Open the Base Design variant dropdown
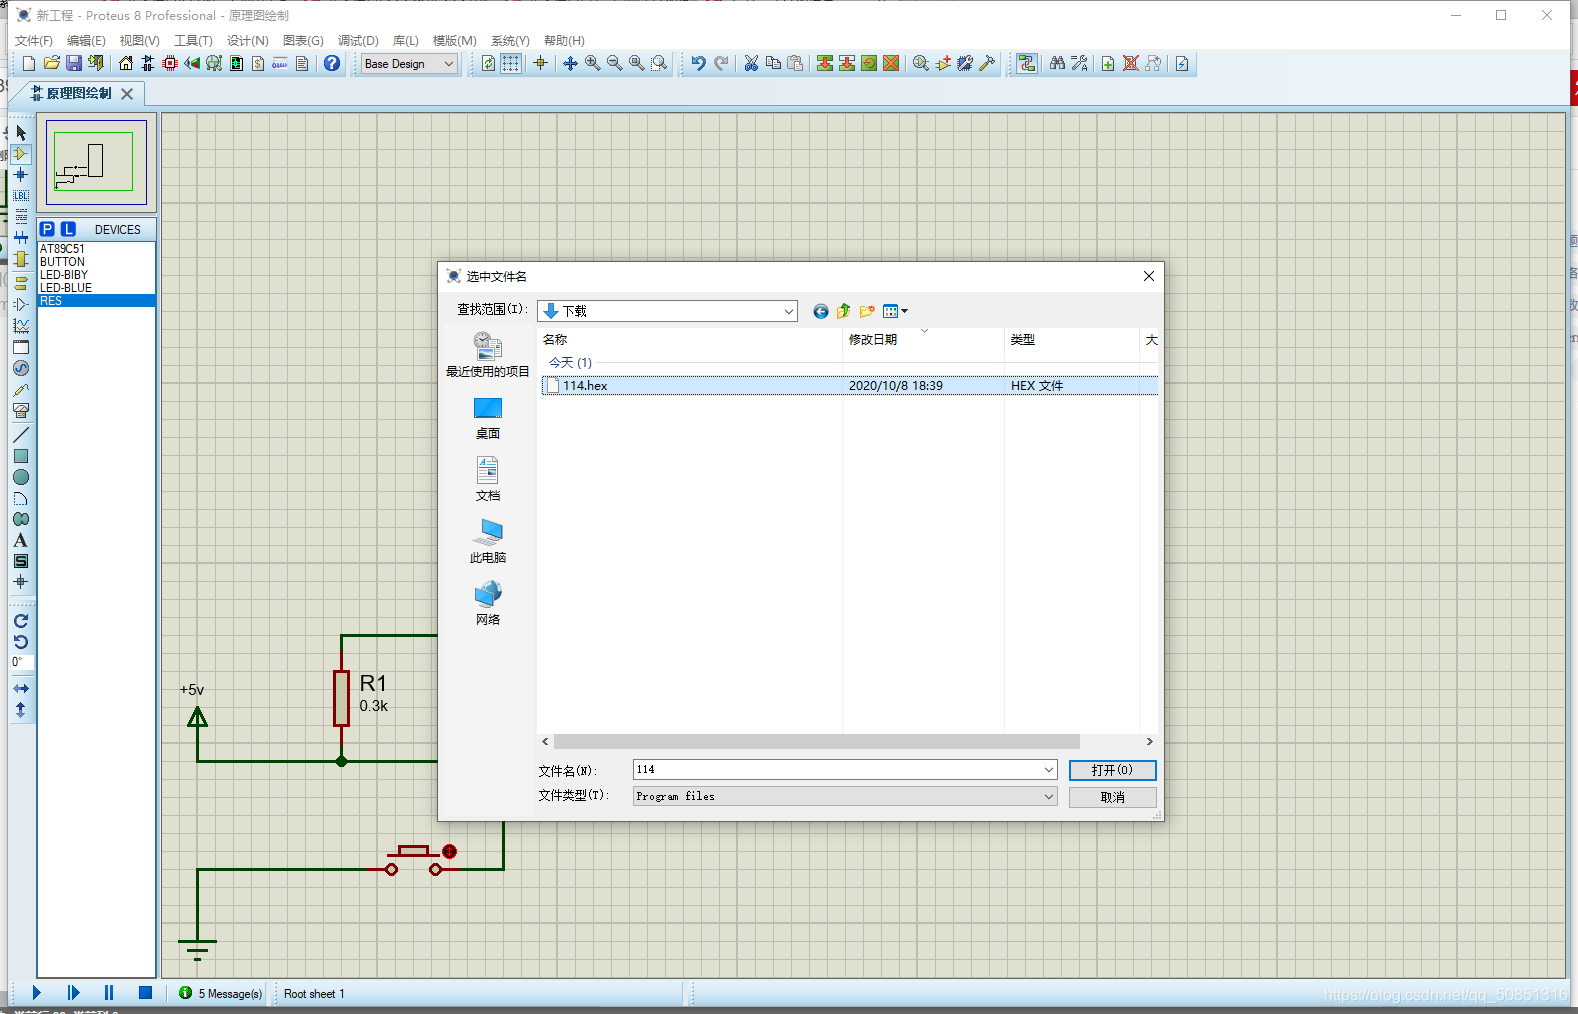 click(409, 63)
